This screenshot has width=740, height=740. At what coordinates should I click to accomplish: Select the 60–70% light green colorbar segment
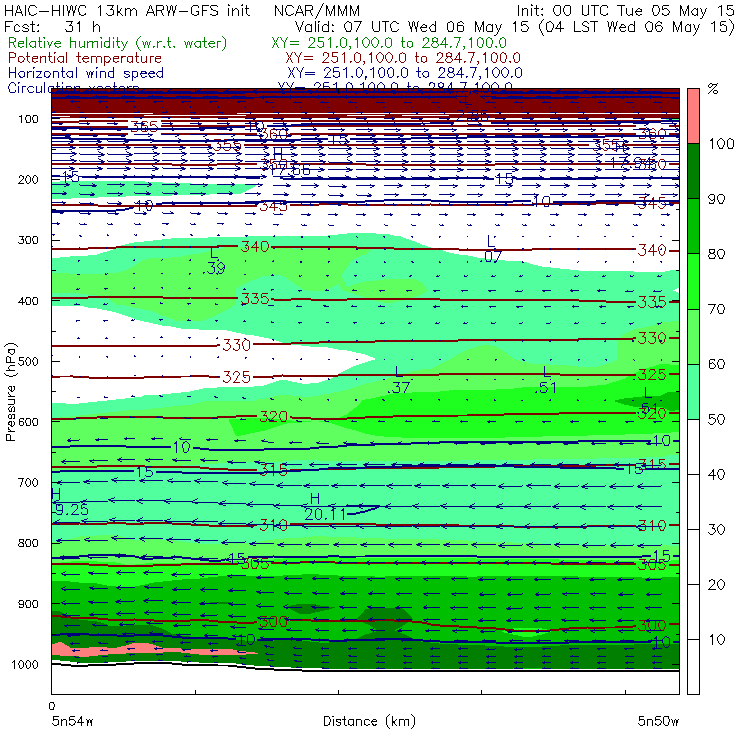point(693,336)
